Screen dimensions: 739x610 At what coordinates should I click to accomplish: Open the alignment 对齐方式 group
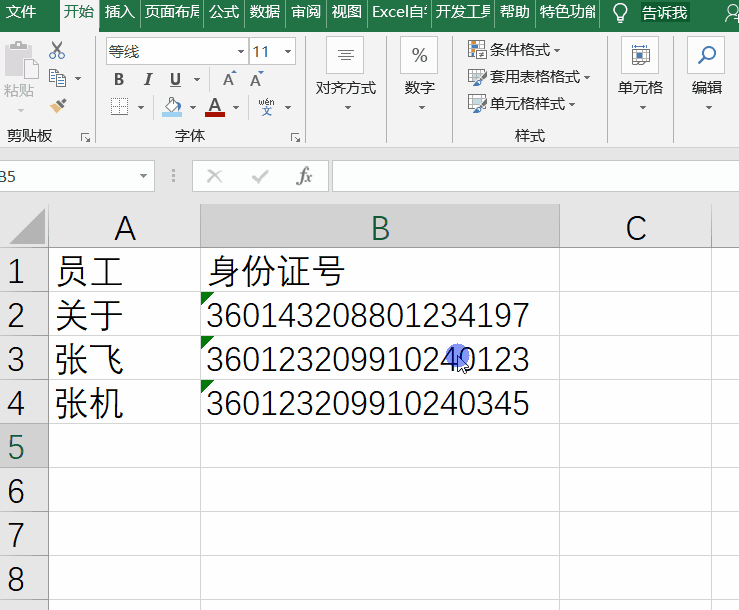[x=345, y=74]
